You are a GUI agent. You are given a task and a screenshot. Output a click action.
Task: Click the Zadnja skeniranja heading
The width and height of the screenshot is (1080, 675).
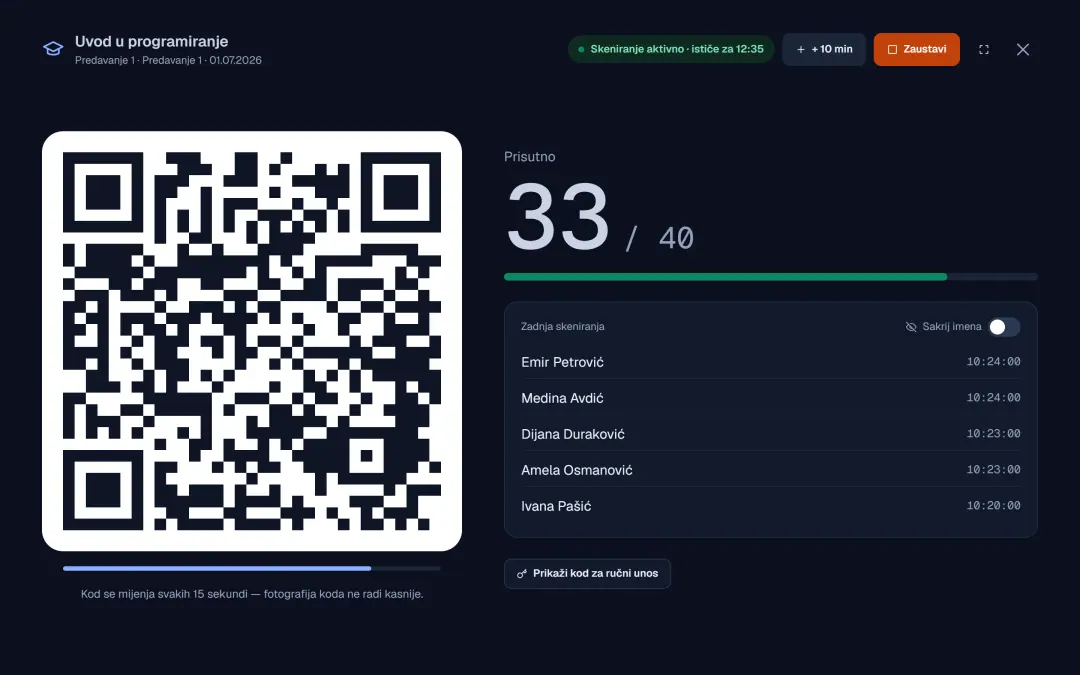point(563,326)
